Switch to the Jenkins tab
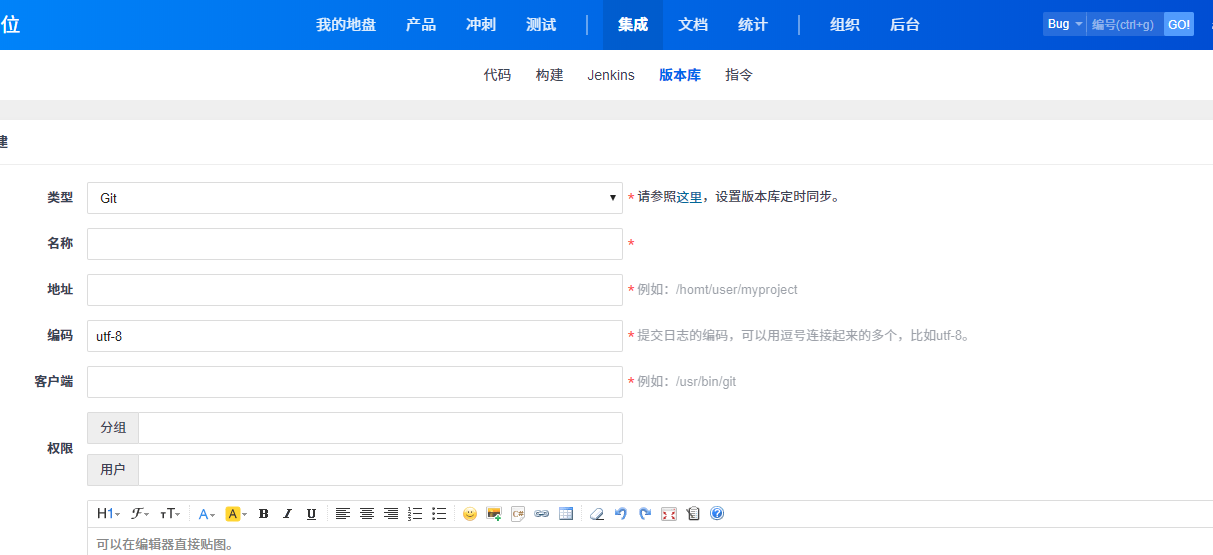Viewport: 1213px width, 555px height. (611, 75)
